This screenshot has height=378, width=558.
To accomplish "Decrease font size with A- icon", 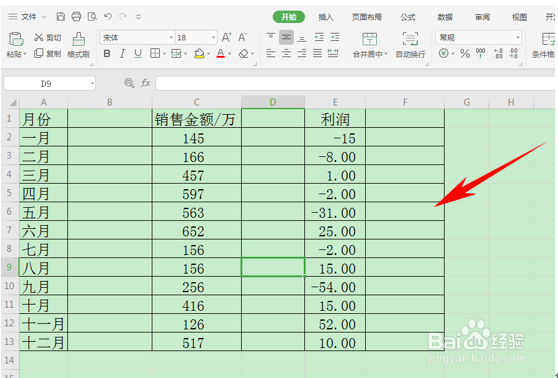I will pos(242,37).
